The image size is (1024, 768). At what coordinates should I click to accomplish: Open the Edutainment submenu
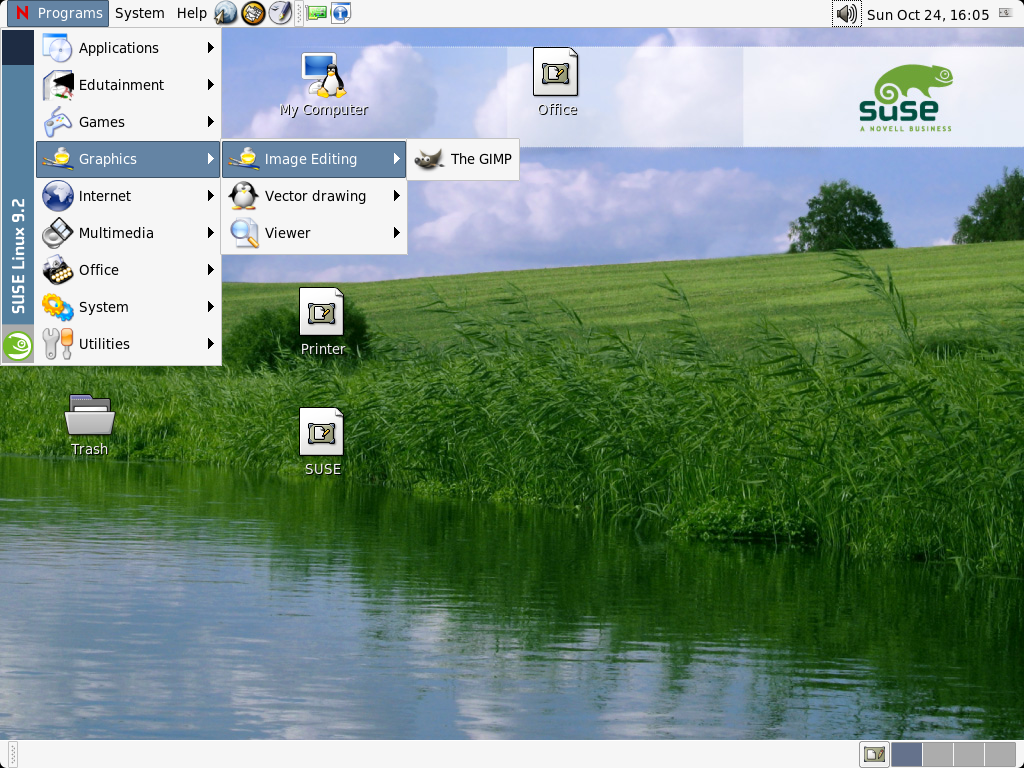[x=128, y=85]
